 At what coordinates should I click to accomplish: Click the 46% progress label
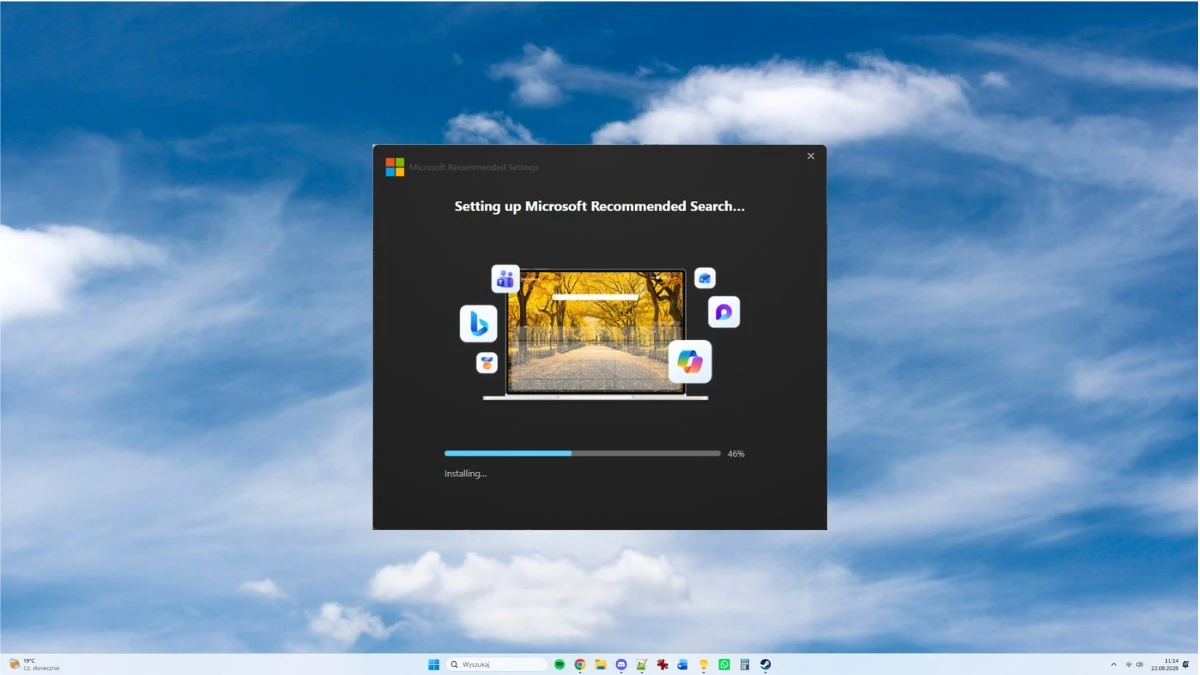click(736, 454)
